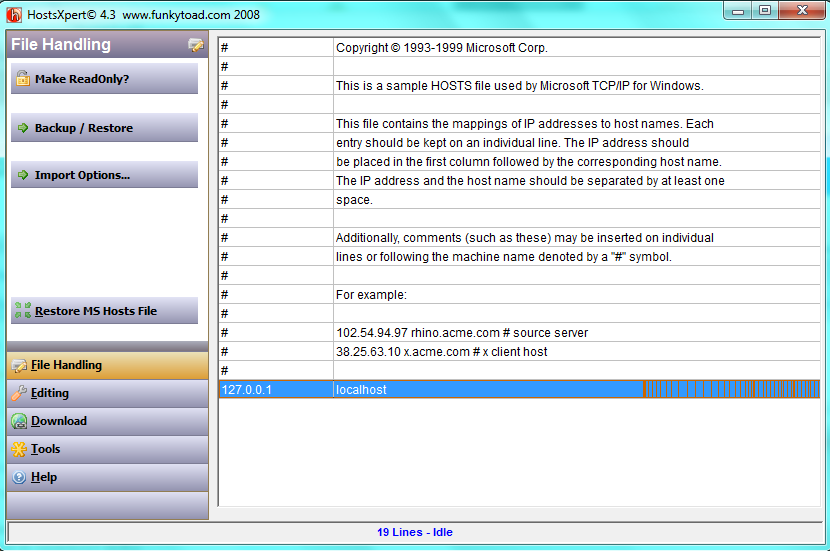830x551 pixels.
Task: Click the notepad icon next to File Handling tab
Action: coord(20,365)
